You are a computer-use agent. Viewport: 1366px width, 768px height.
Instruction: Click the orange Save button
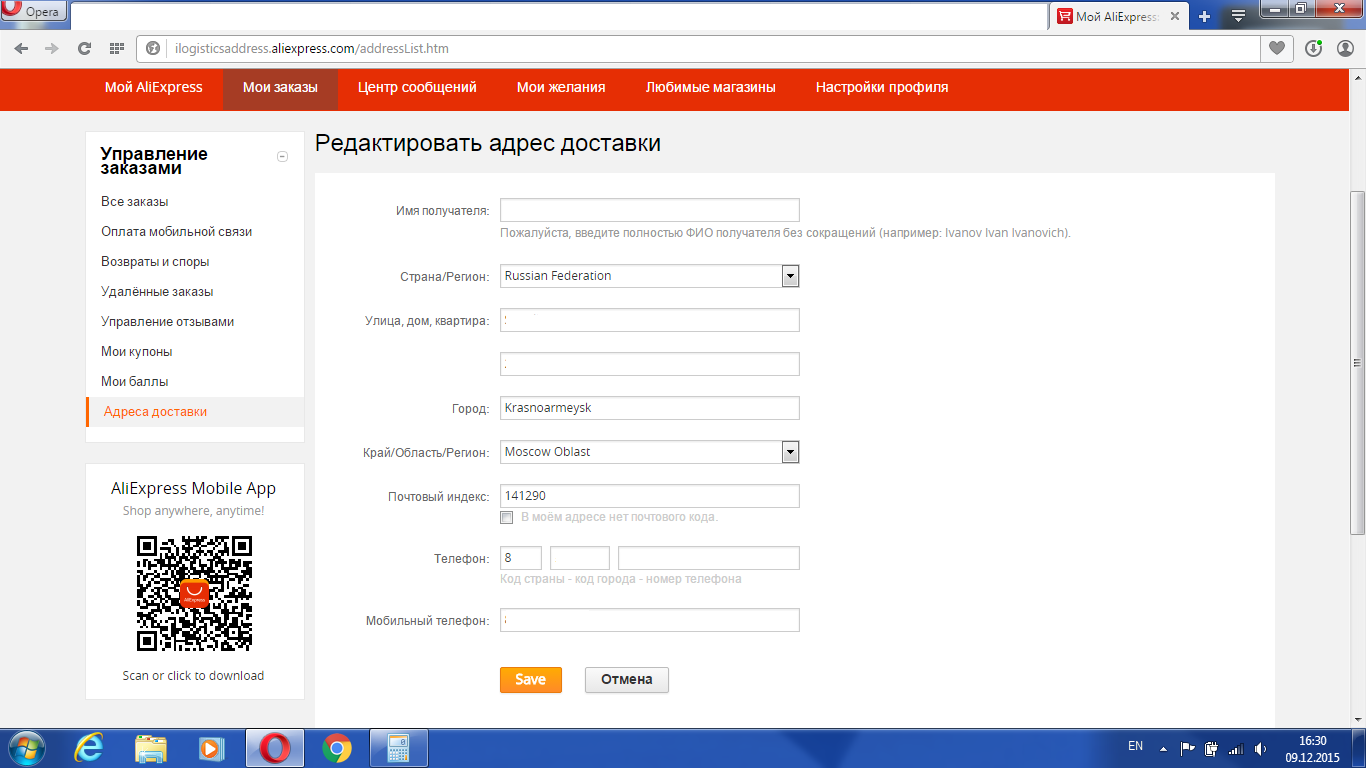pos(531,680)
